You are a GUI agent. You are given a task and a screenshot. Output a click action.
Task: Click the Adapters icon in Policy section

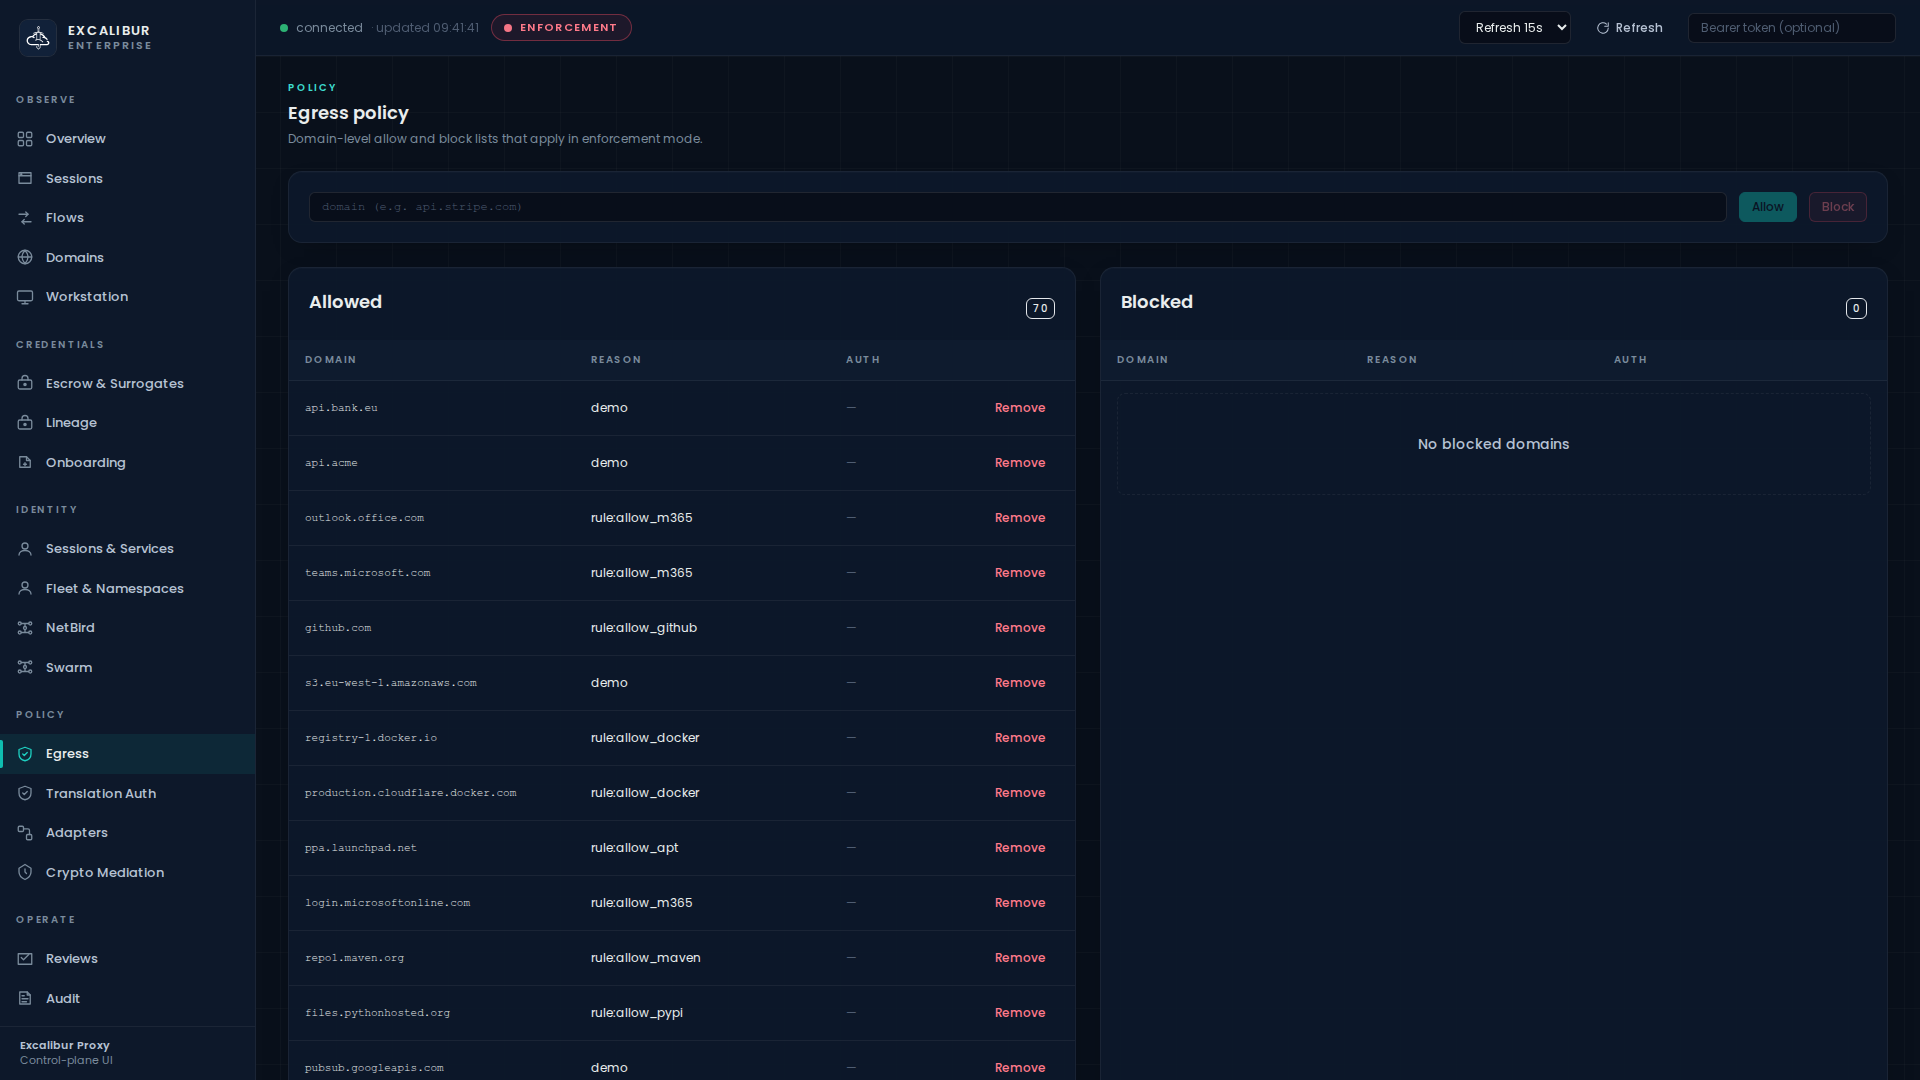click(x=25, y=833)
